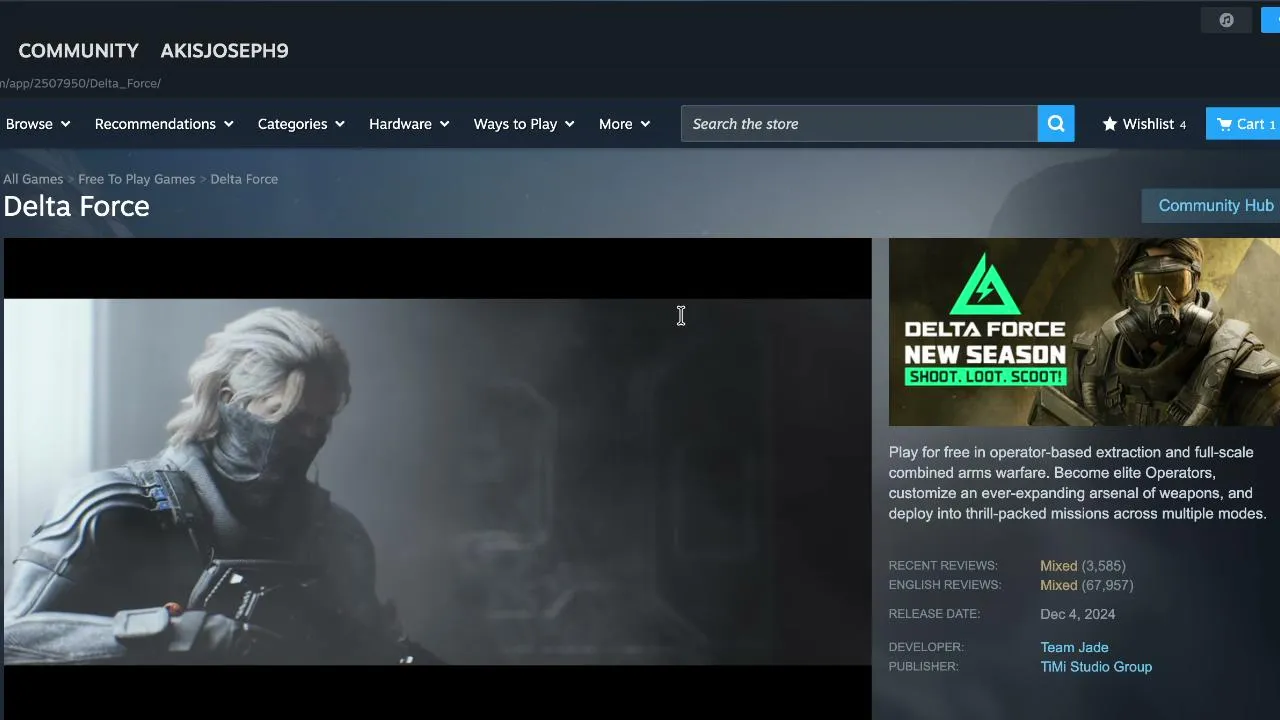Open the AKISJOSEPH9 profile menu

point(224,51)
